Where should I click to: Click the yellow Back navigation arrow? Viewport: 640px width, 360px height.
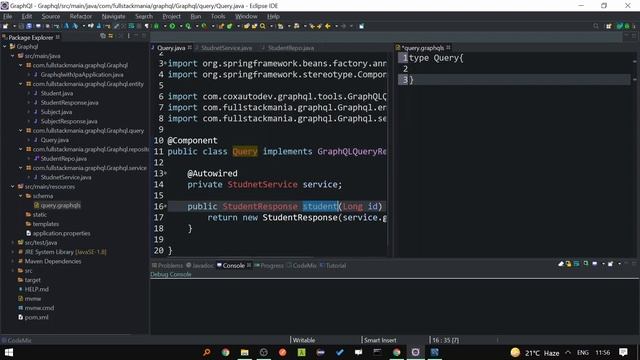[328, 26]
